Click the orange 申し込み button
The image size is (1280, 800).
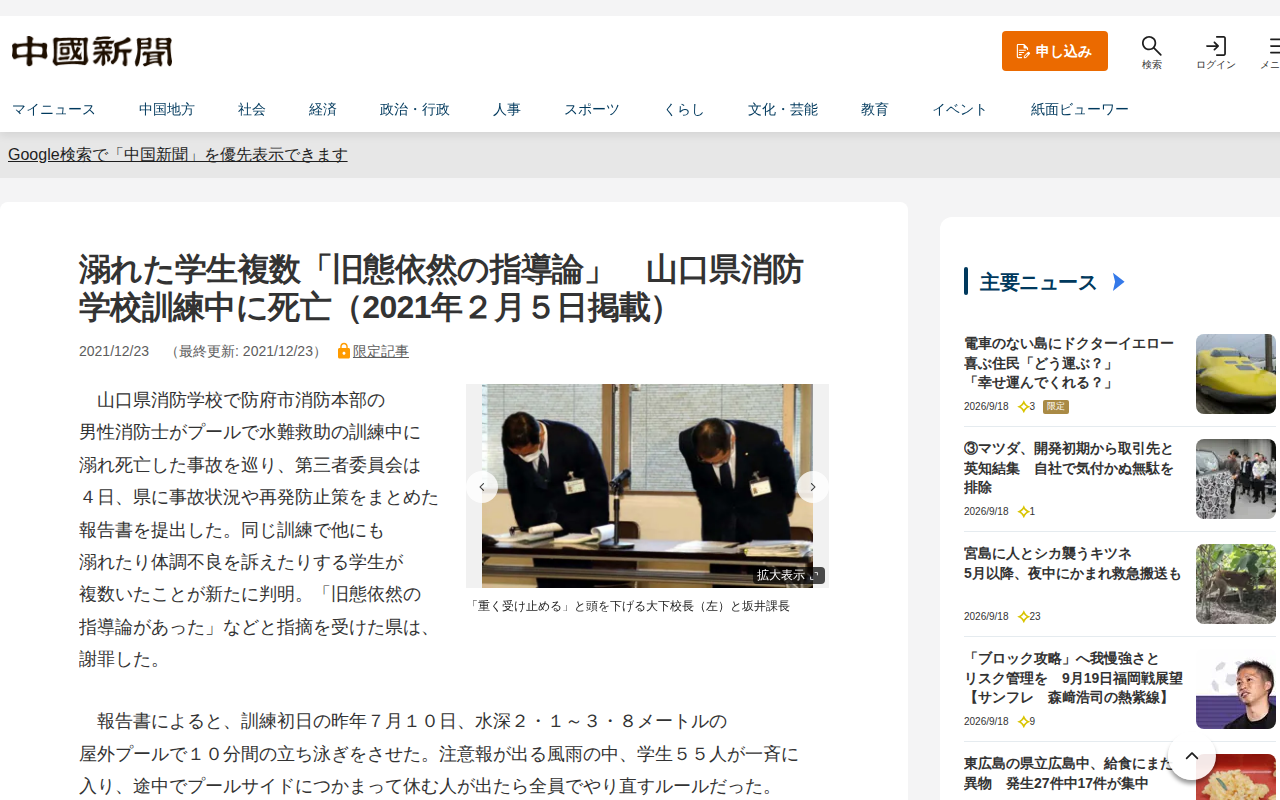coord(1055,51)
